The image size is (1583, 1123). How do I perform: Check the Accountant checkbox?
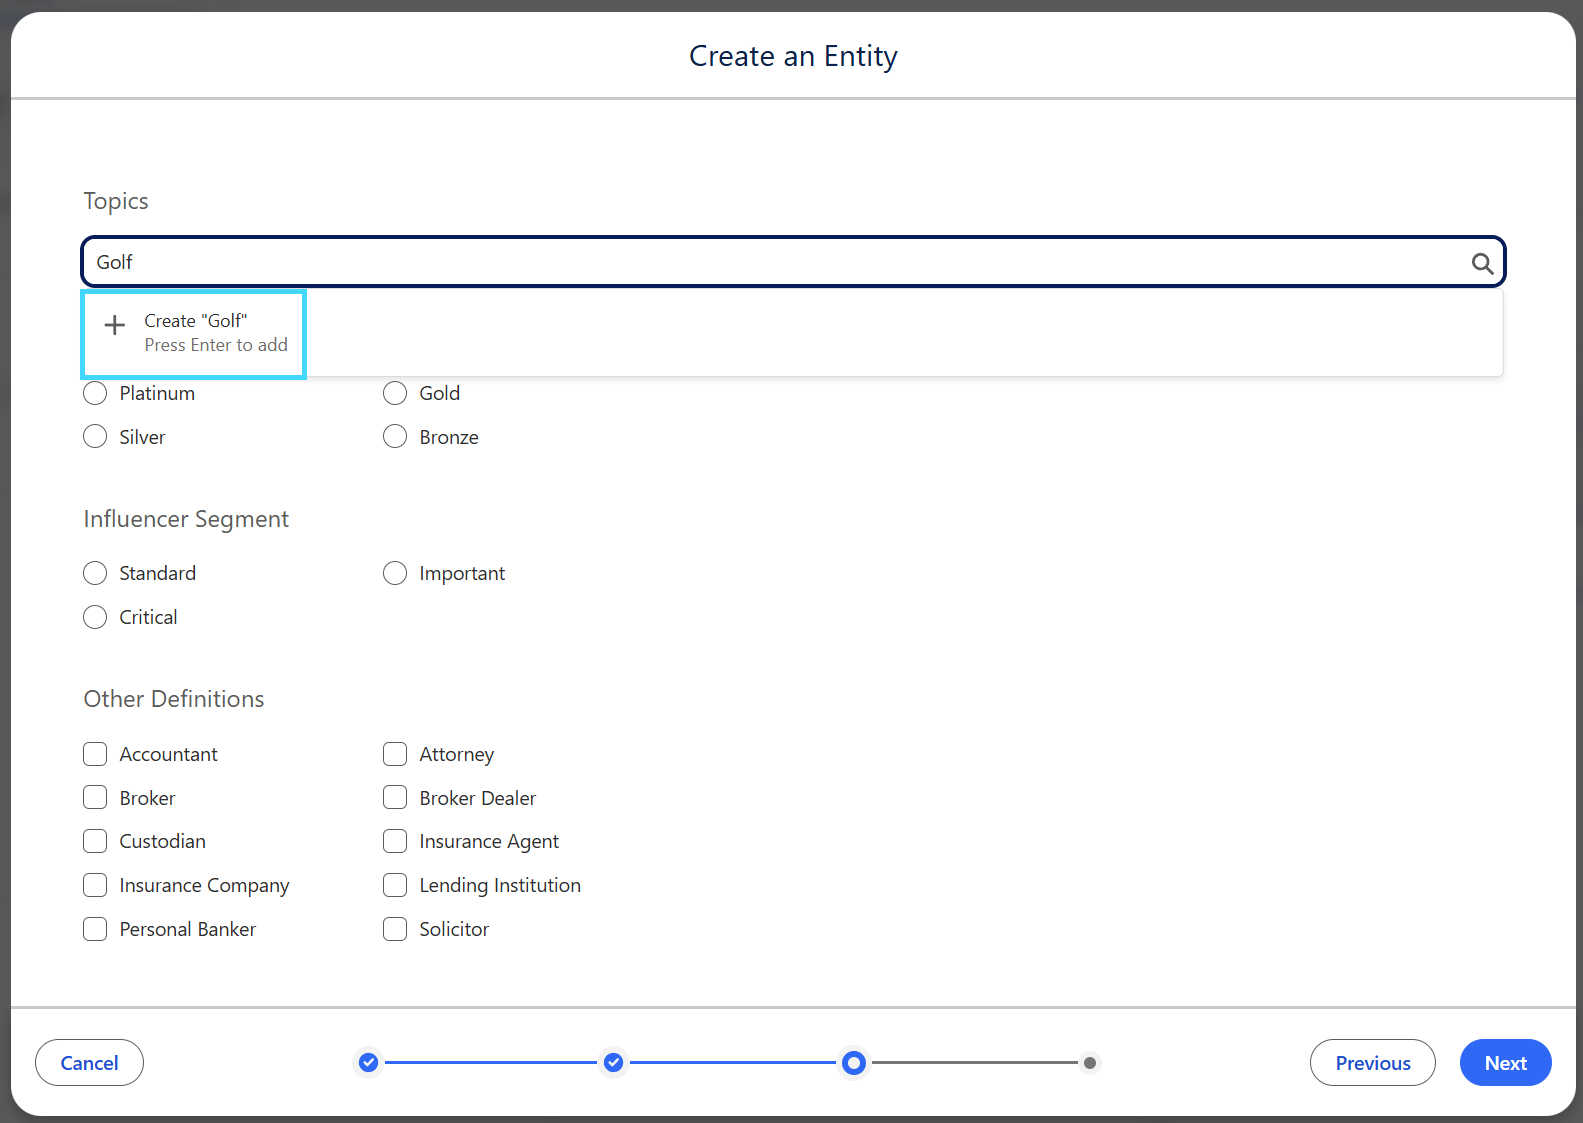(95, 754)
